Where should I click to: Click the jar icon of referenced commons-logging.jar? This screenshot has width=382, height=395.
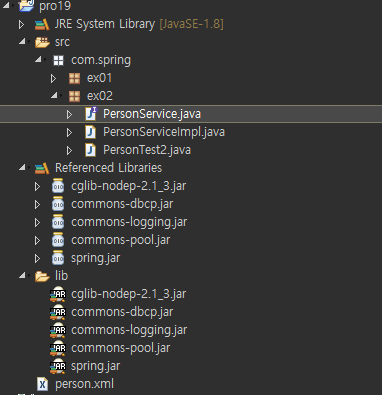[58, 222]
